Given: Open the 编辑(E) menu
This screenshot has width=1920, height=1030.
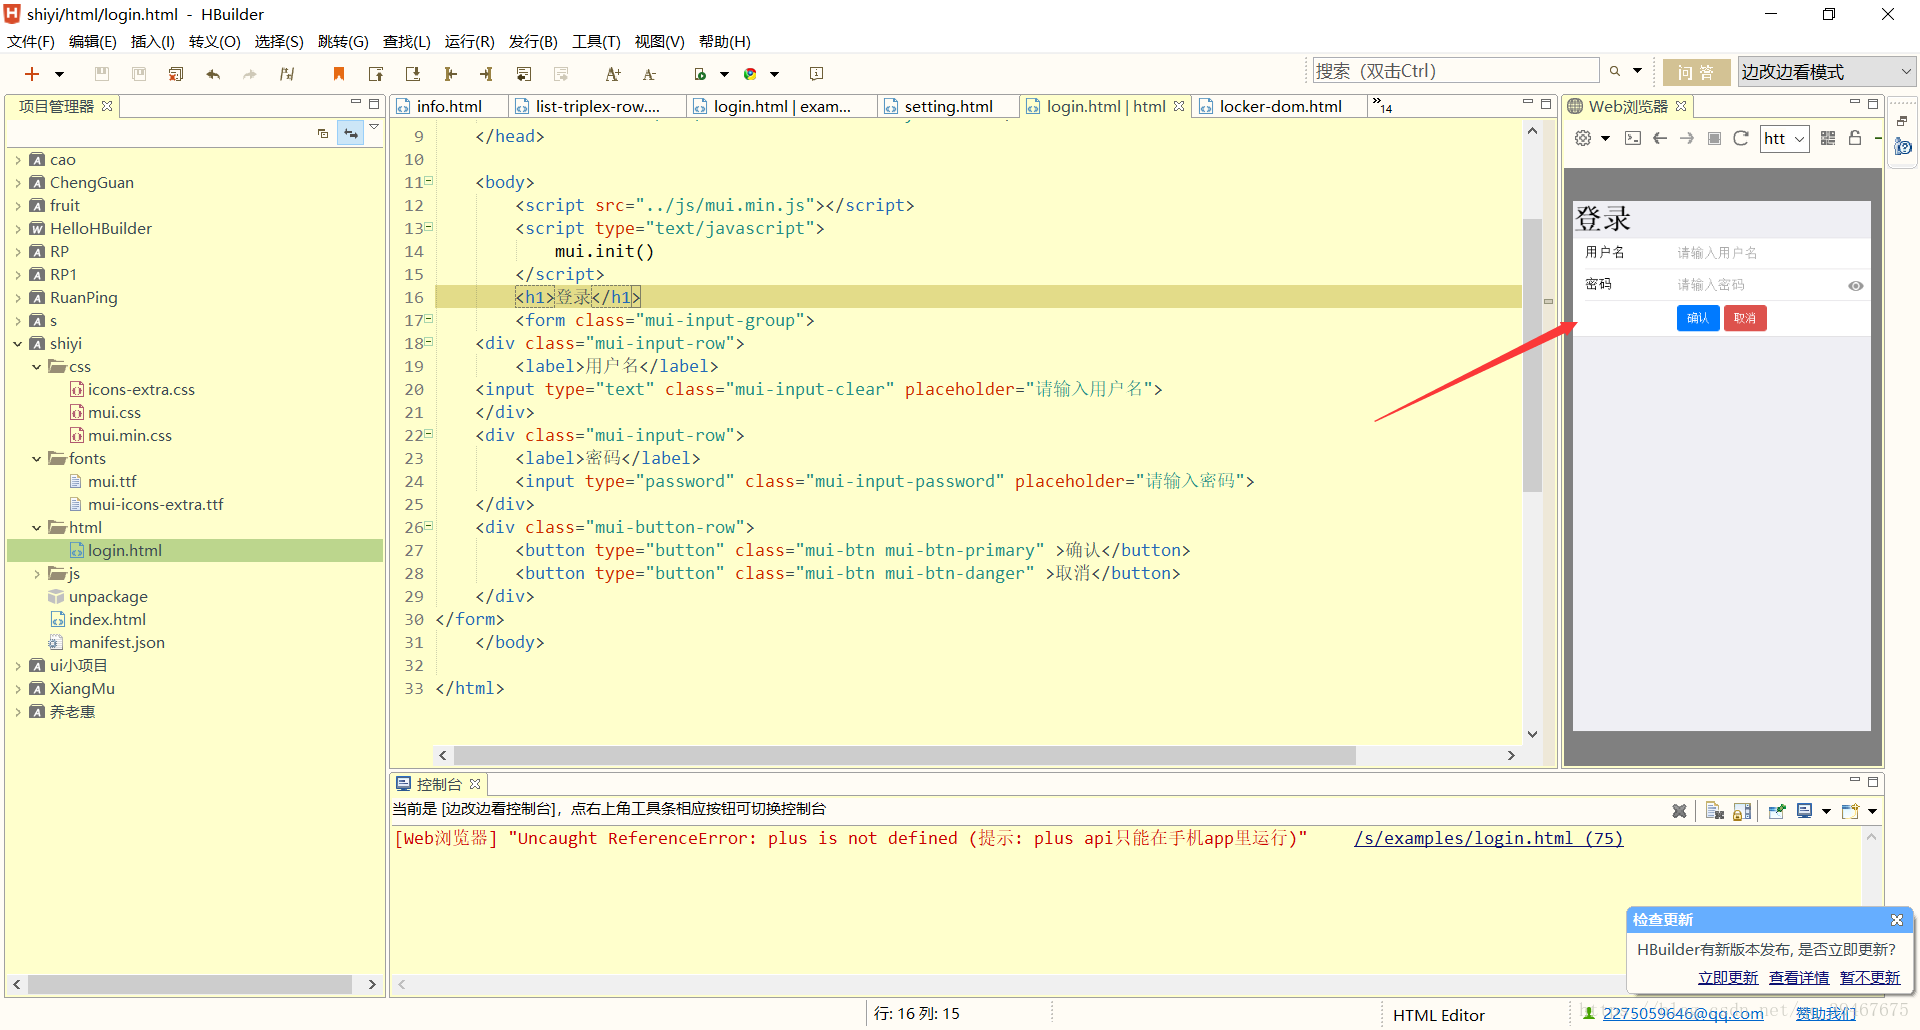Looking at the screenshot, I should click(93, 41).
